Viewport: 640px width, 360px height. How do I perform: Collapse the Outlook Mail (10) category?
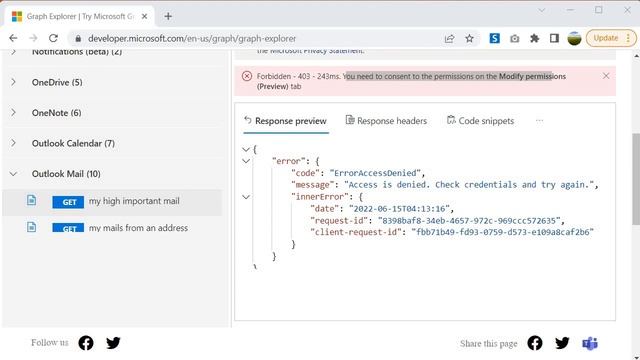(x=13, y=174)
